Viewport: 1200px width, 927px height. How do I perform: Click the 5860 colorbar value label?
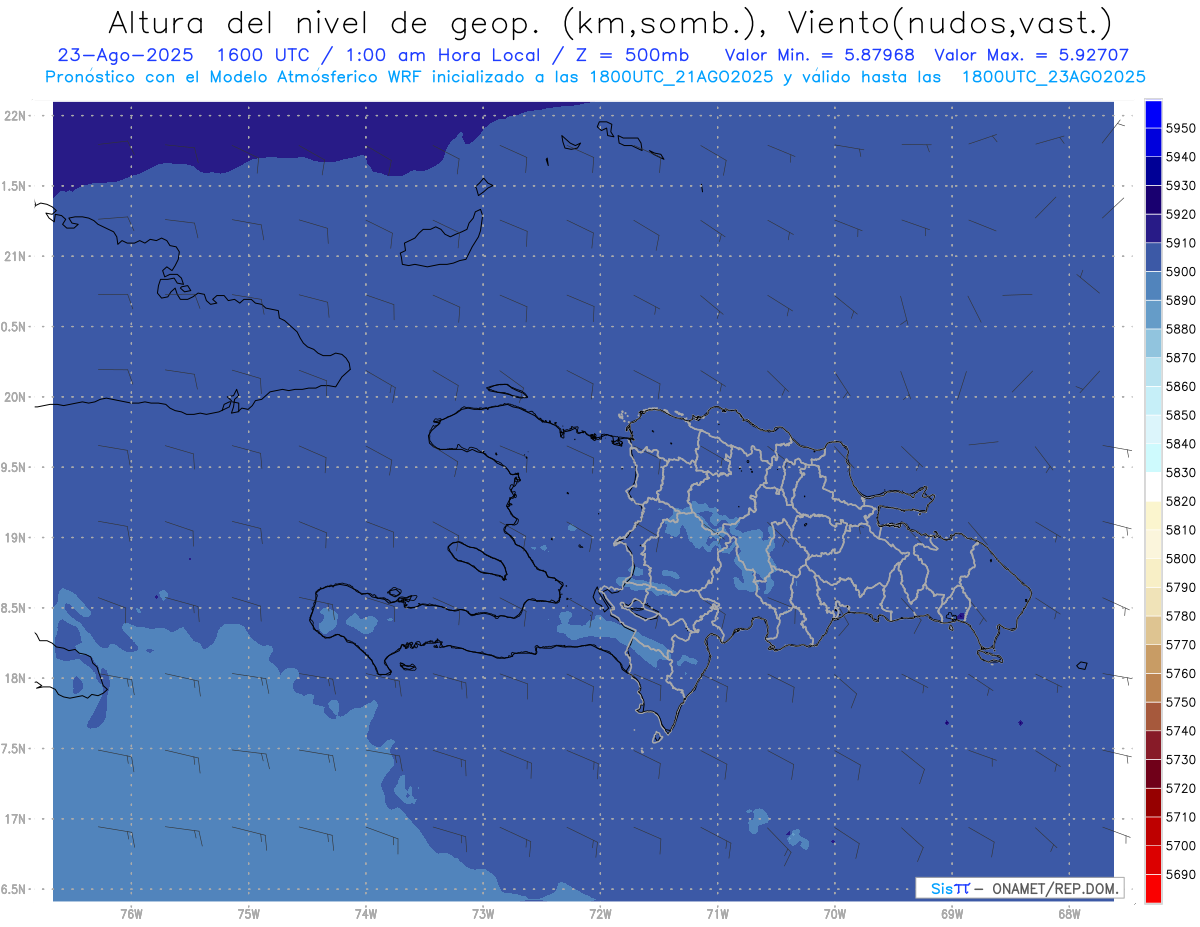click(x=1181, y=386)
